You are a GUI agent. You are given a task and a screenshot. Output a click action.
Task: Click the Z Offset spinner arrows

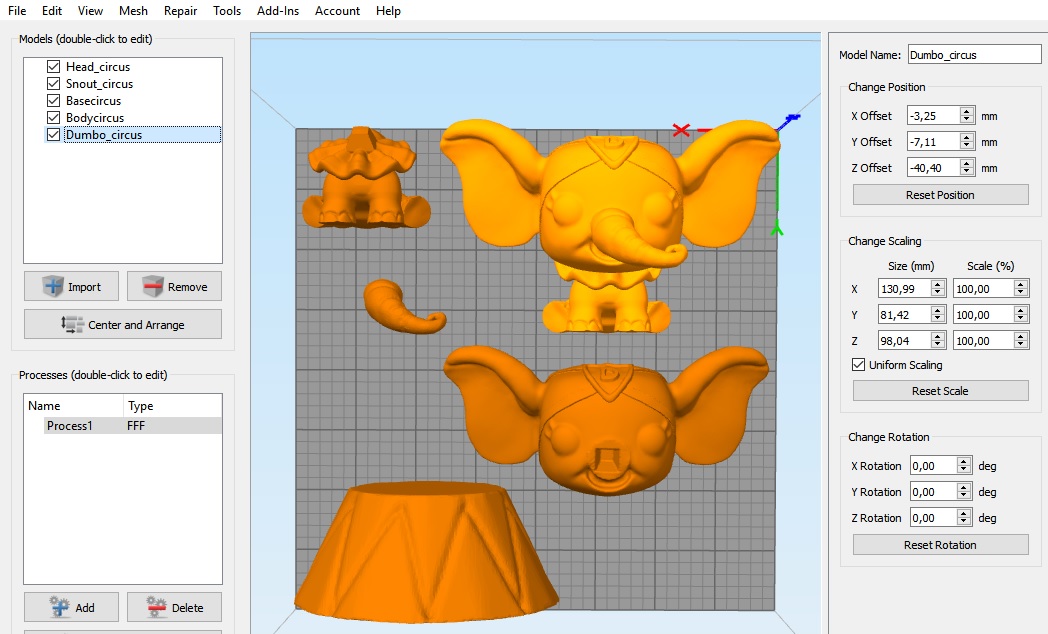click(x=967, y=168)
